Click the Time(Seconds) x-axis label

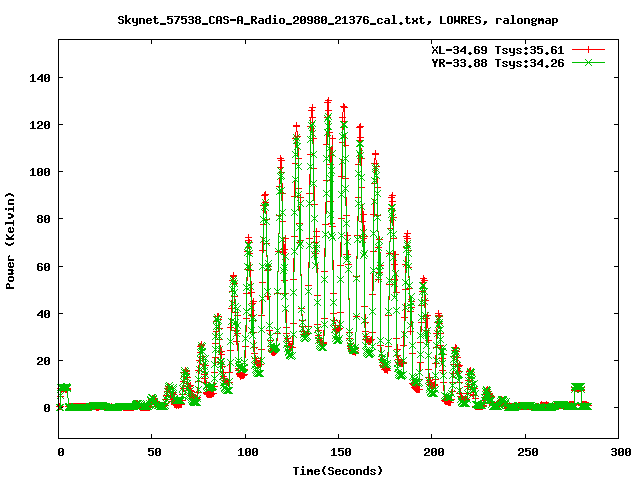pyautogui.click(x=338, y=471)
